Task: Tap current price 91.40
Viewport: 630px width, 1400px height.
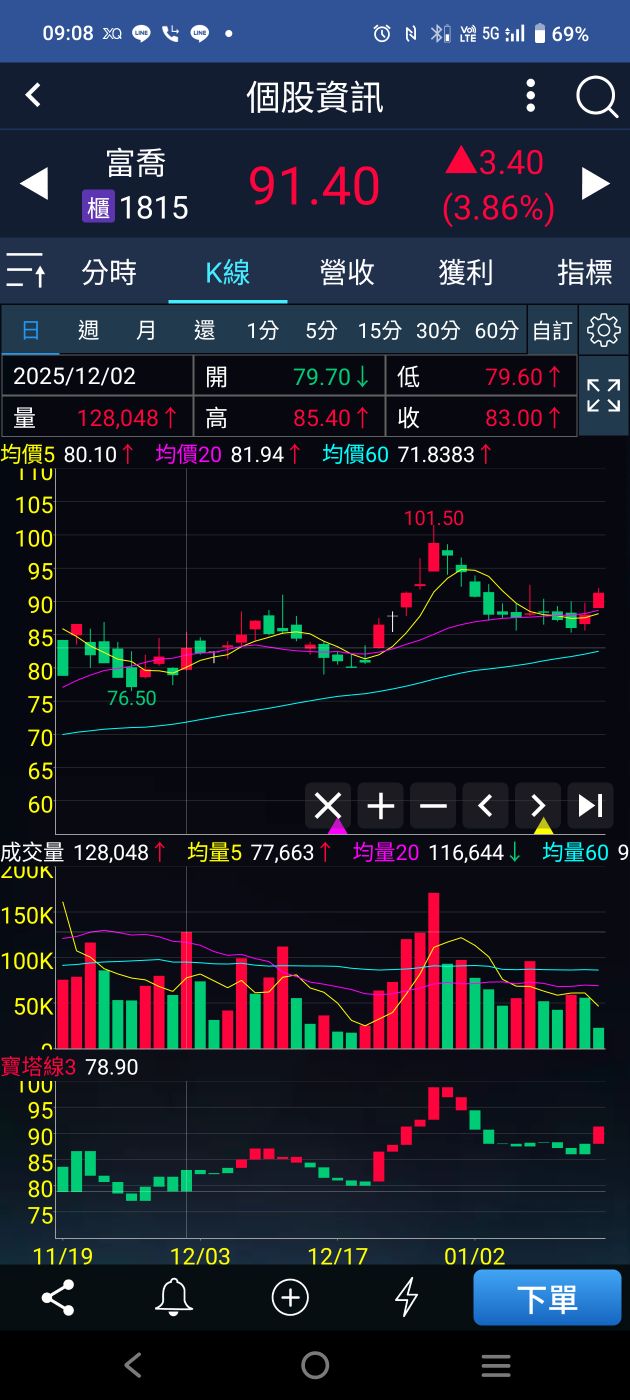Action: [x=314, y=185]
